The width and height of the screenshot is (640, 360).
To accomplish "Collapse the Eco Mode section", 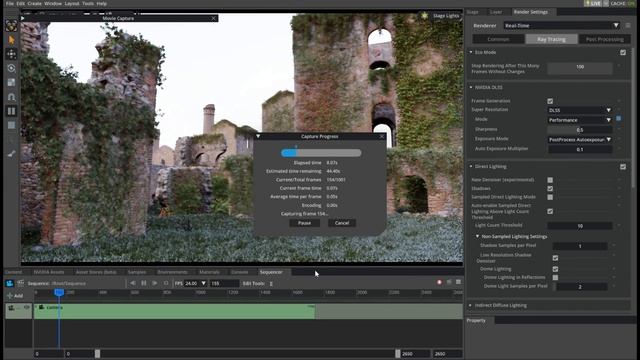I will coord(471,52).
